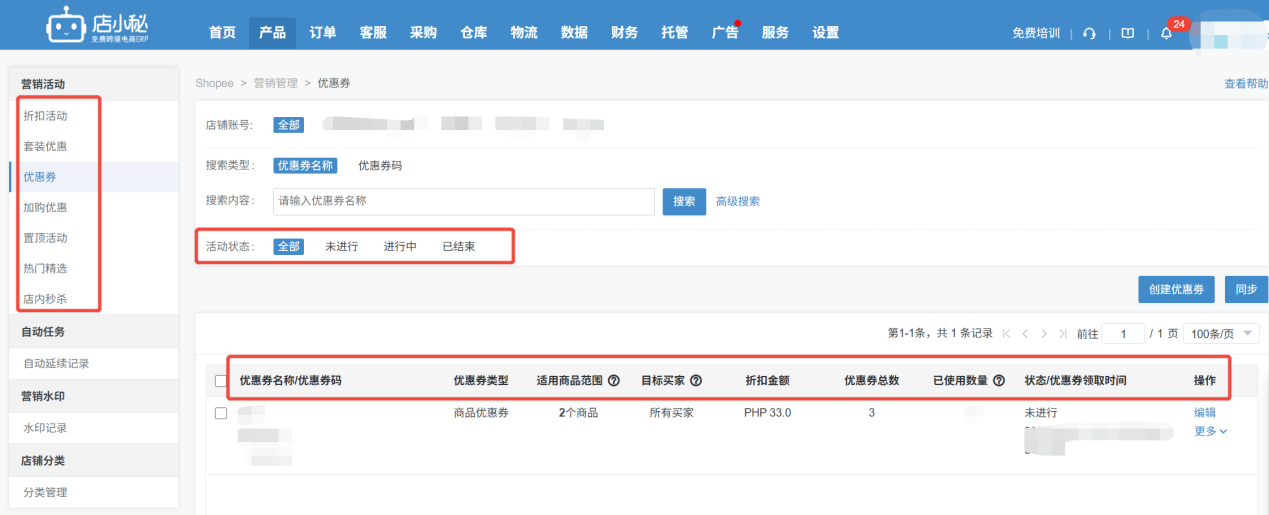Viewport: 1269px width, 515px height.
Task: Open the 客服 top menu
Action: (373, 33)
